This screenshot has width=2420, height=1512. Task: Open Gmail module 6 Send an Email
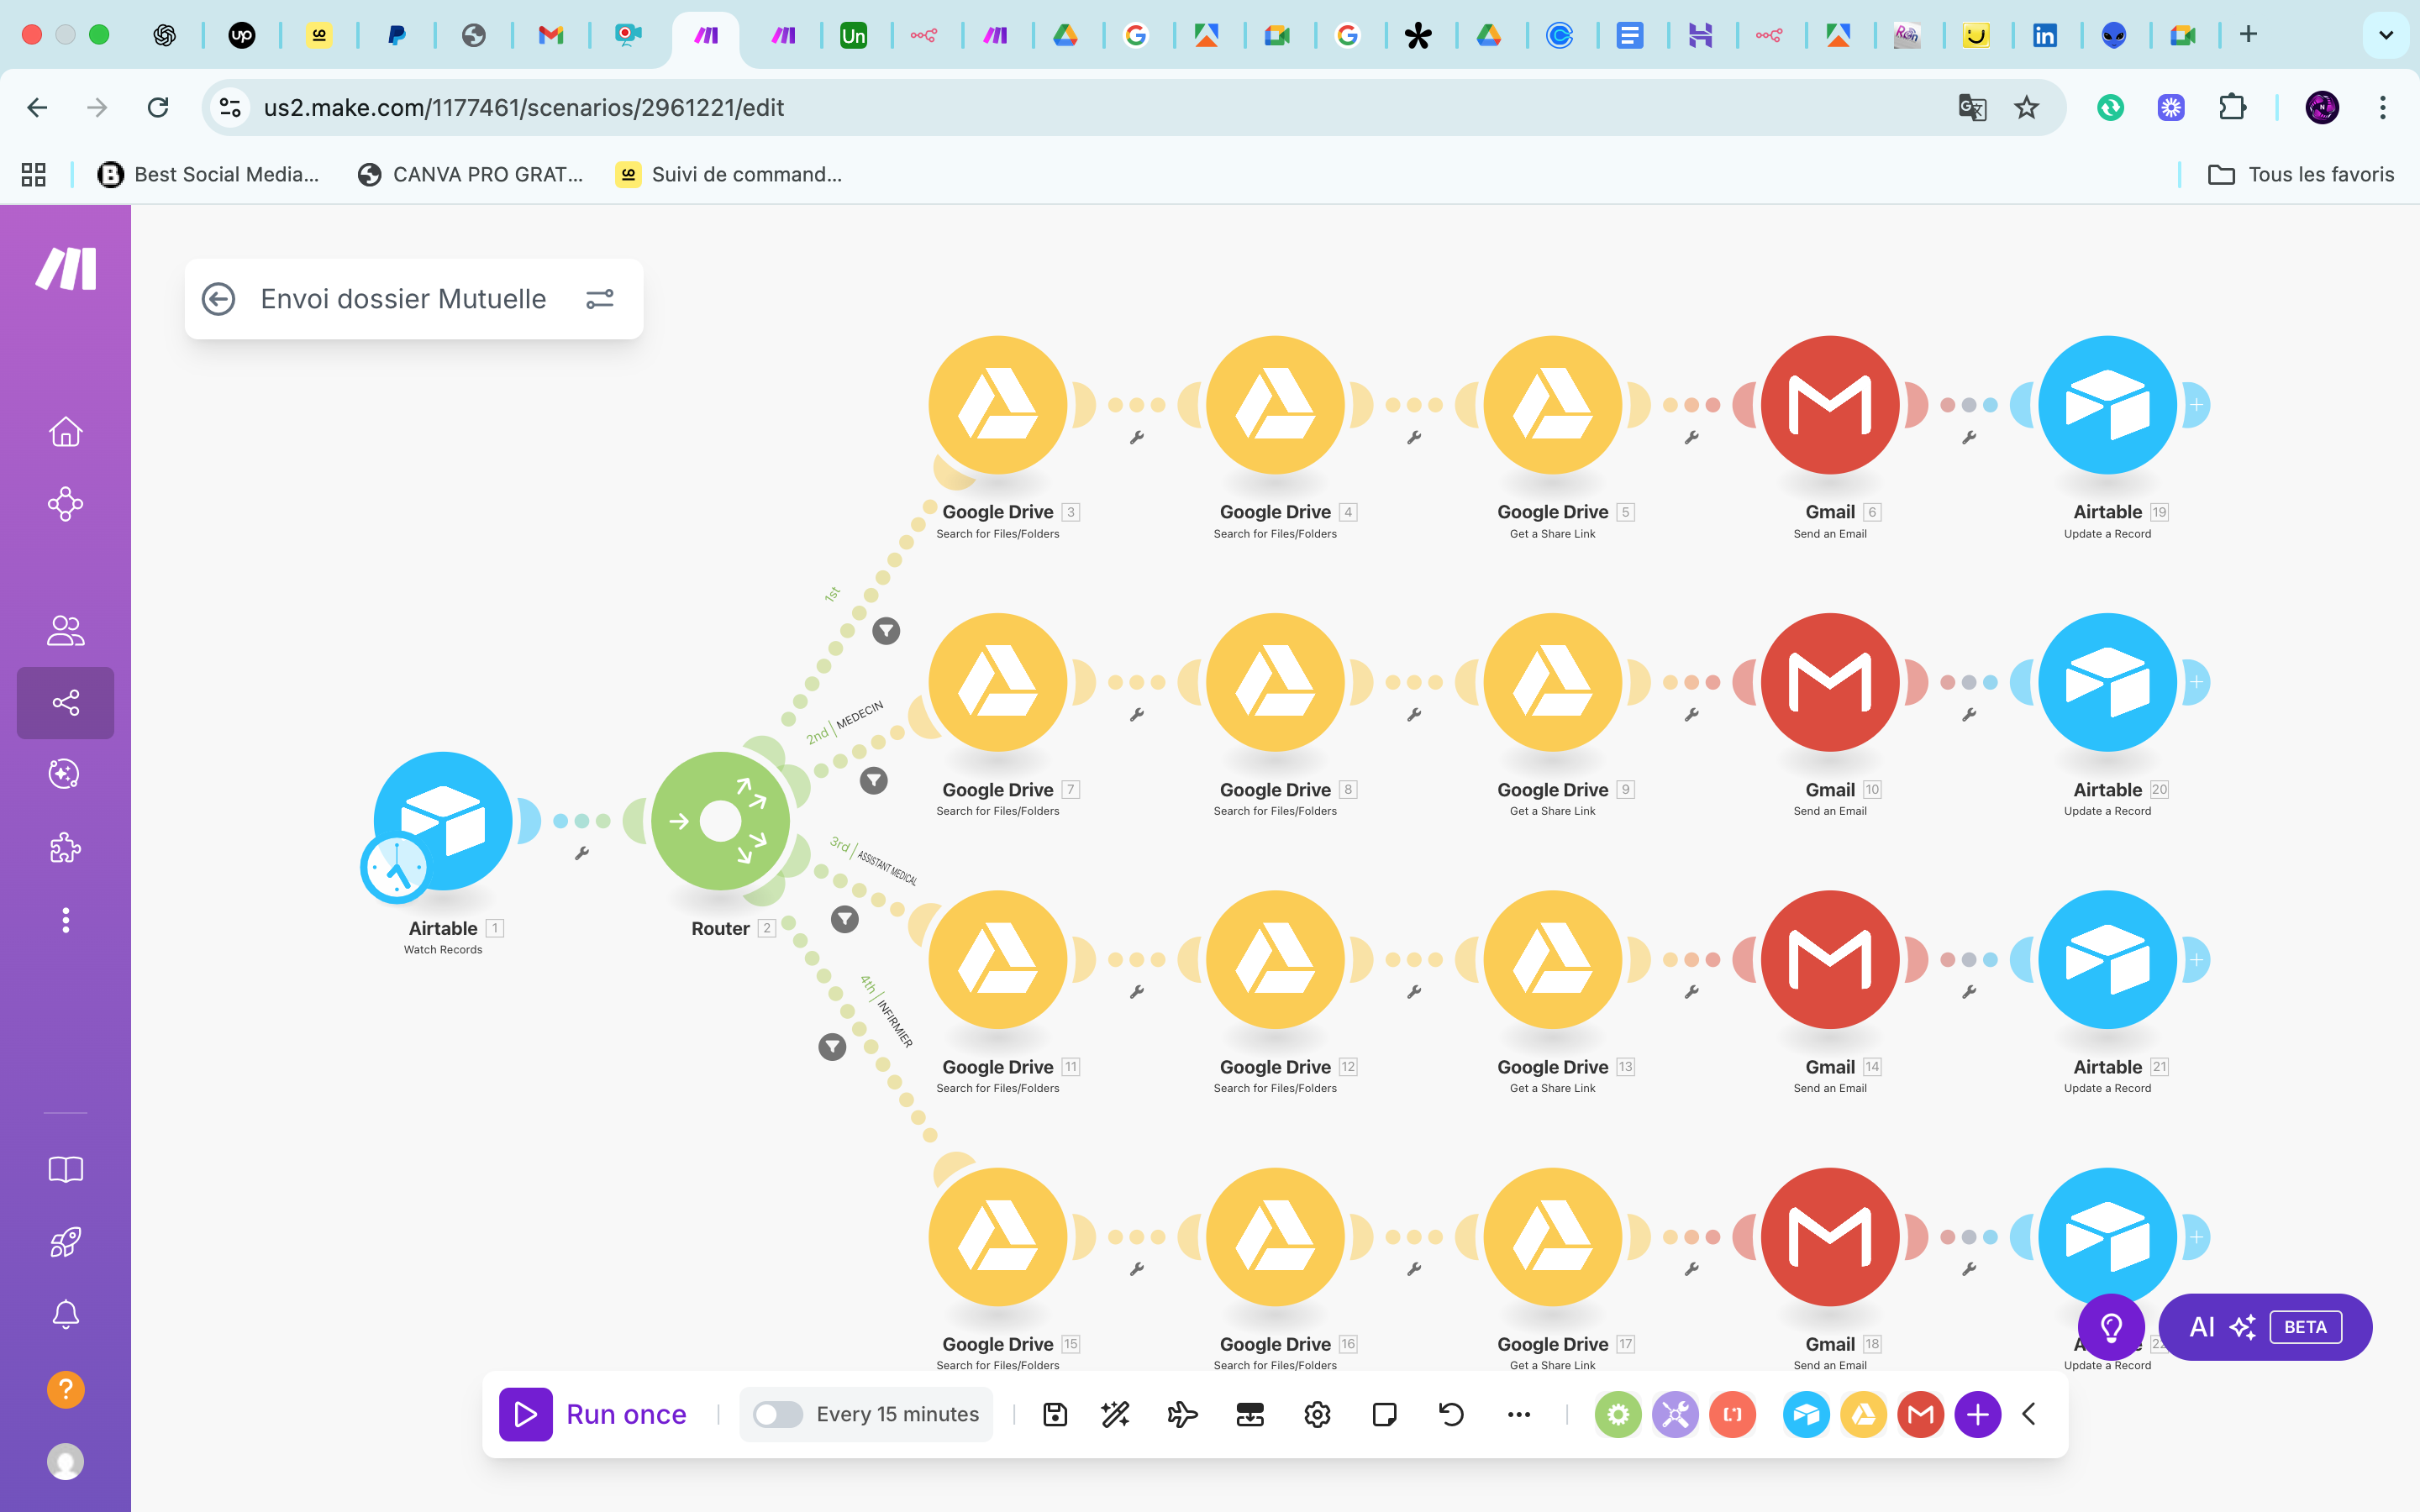click(x=1829, y=405)
